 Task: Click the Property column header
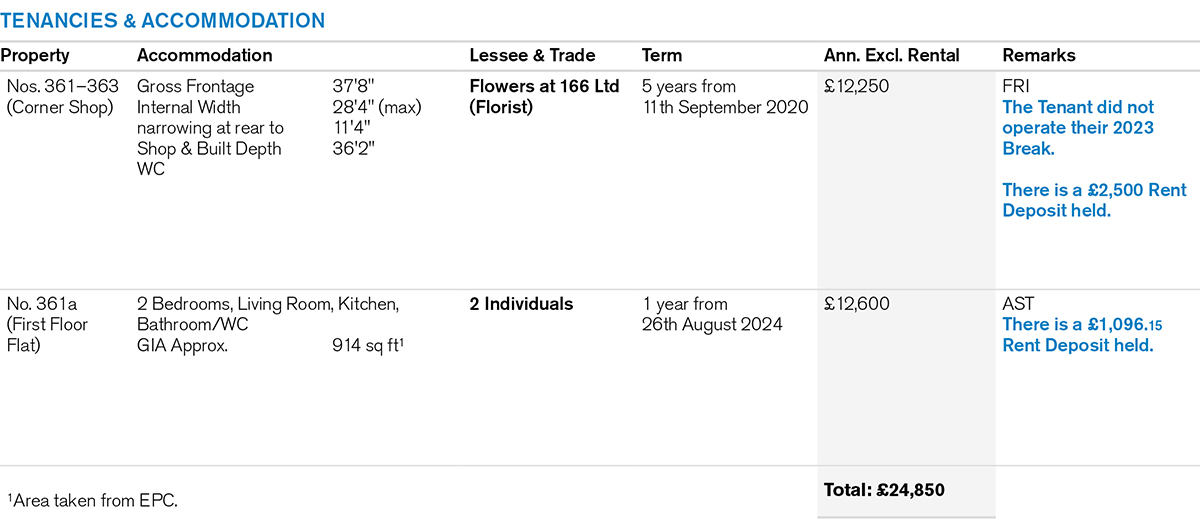click(x=35, y=56)
